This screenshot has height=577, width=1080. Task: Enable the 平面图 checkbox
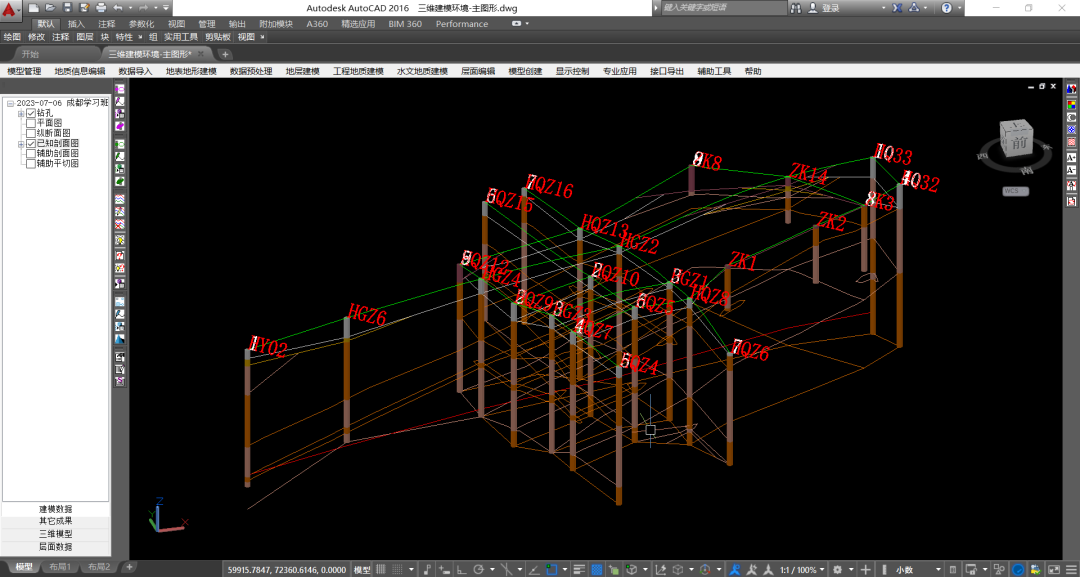coord(30,124)
